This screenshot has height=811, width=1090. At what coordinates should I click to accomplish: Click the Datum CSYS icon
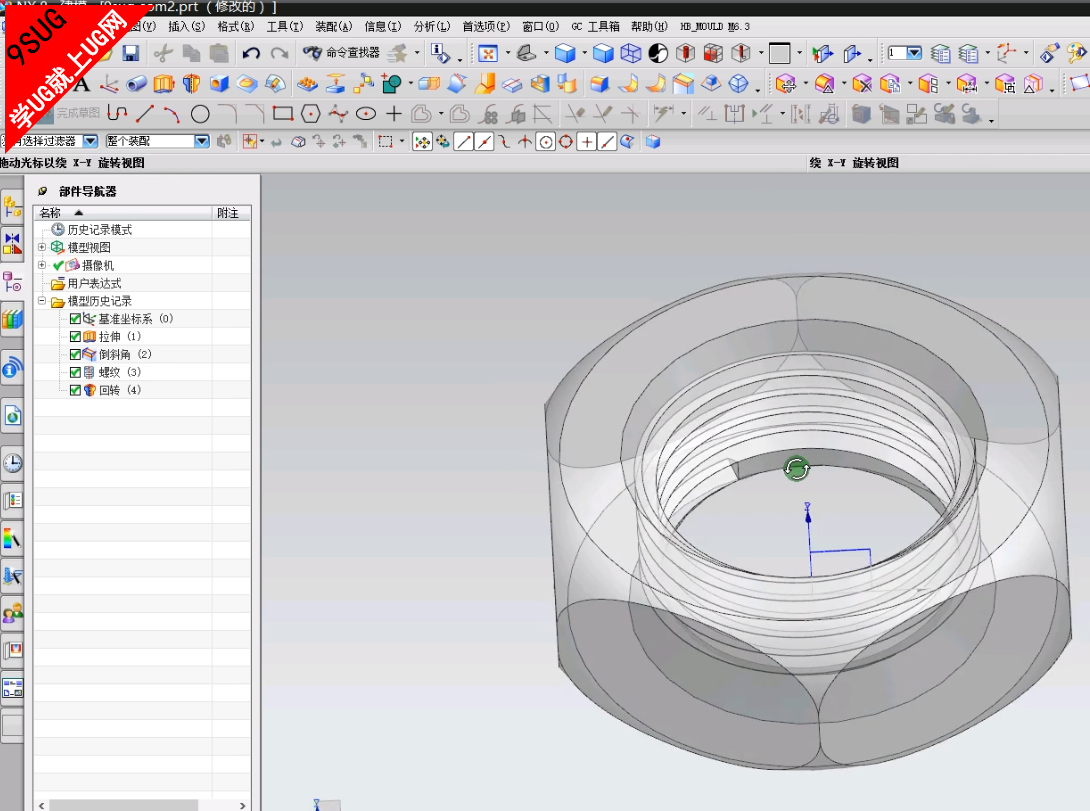point(109,84)
